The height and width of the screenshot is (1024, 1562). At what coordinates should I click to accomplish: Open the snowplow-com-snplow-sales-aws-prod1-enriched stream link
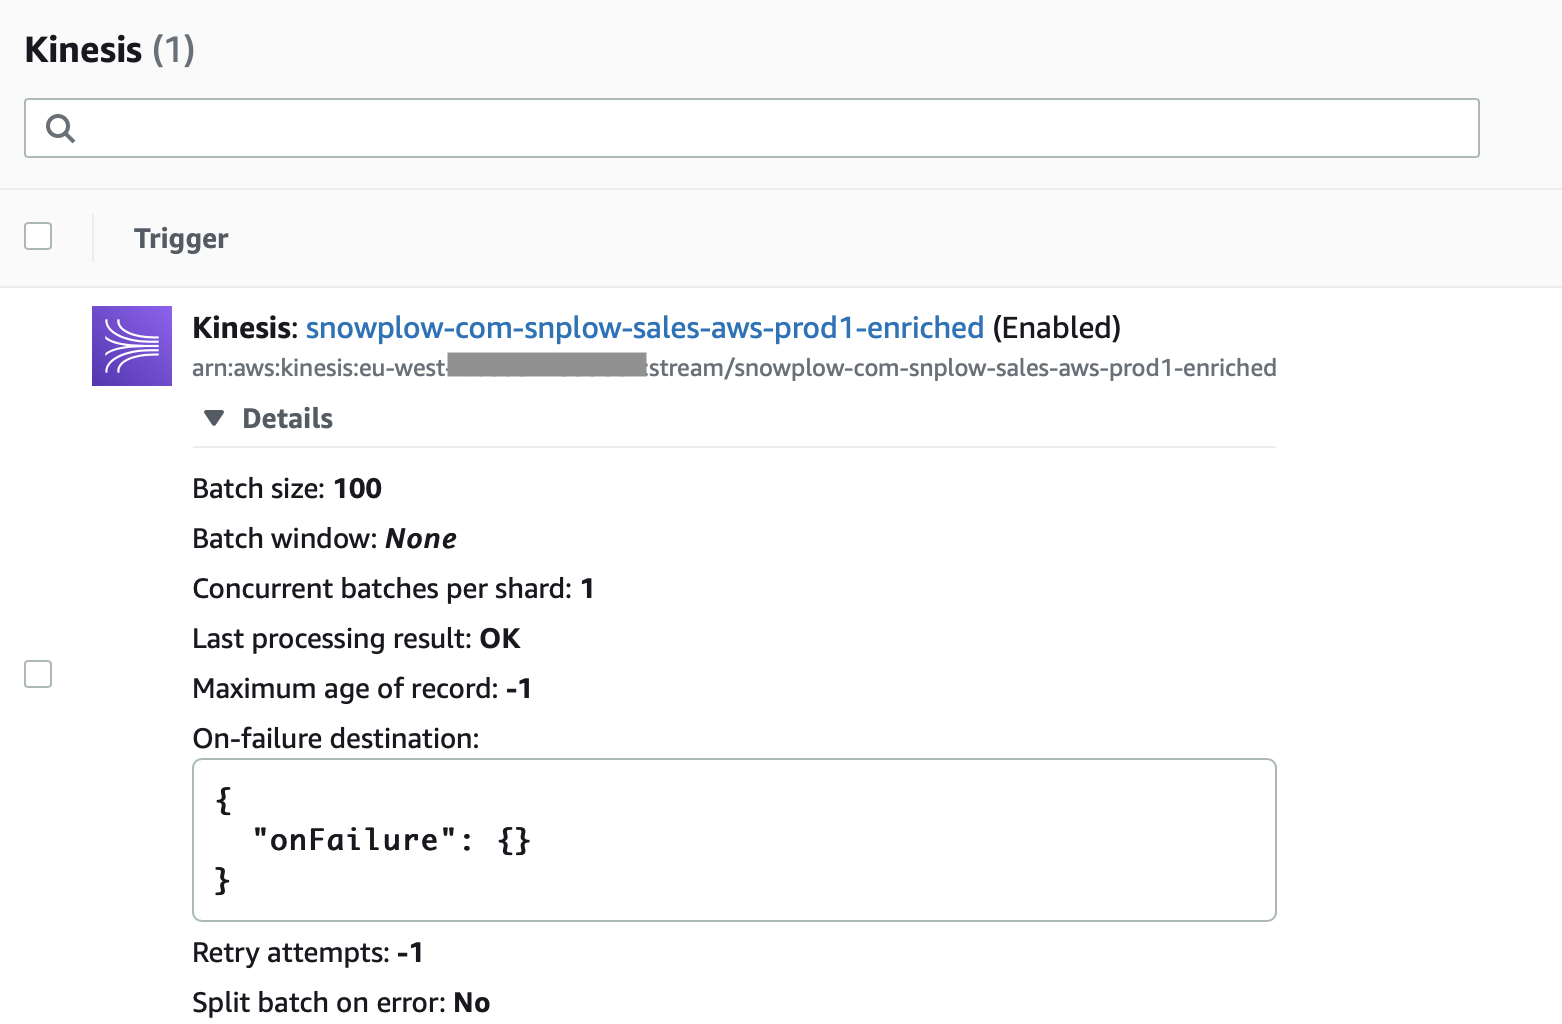pyautogui.click(x=645, y=328)
